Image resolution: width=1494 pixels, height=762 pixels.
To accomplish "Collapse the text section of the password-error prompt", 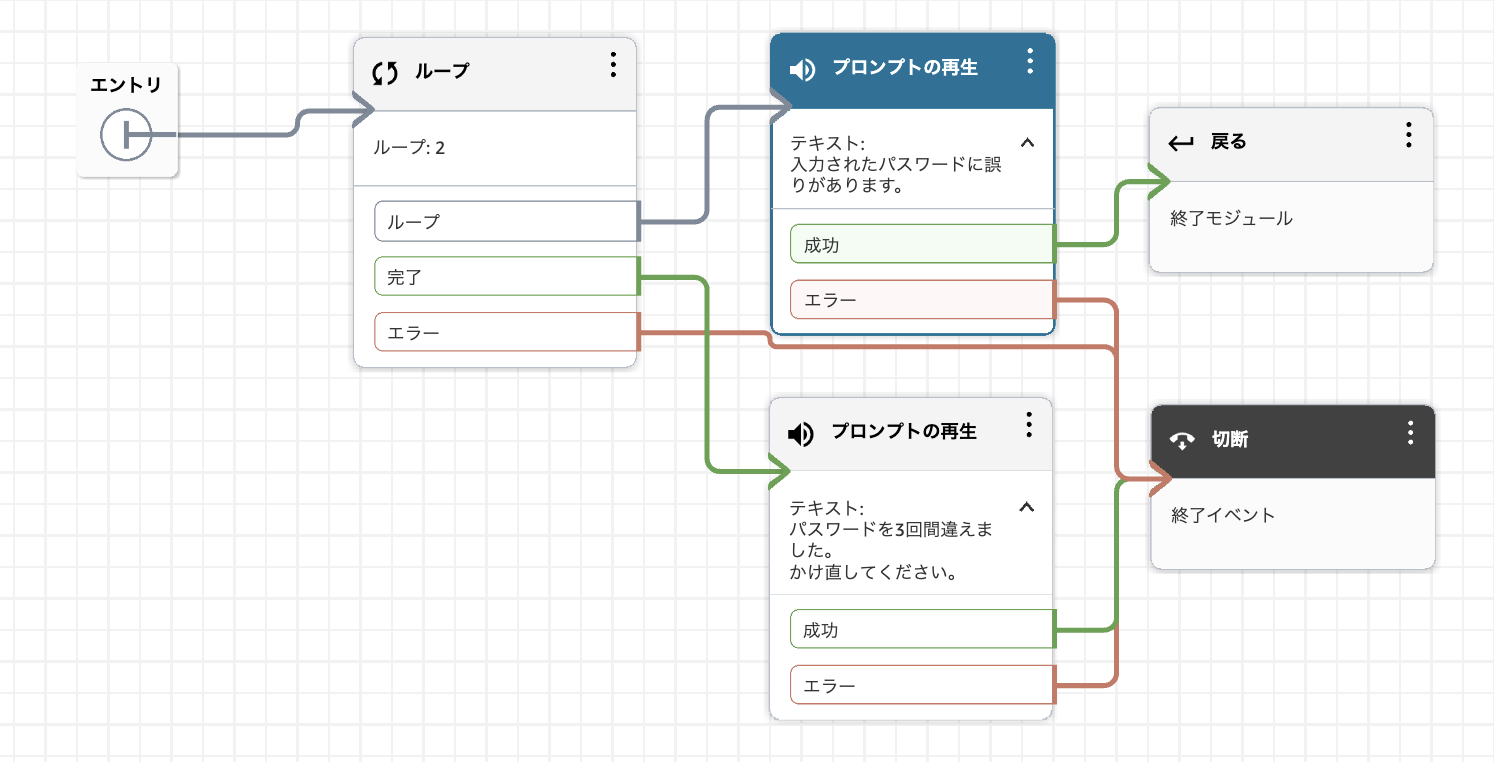I will click(1026, 142).
